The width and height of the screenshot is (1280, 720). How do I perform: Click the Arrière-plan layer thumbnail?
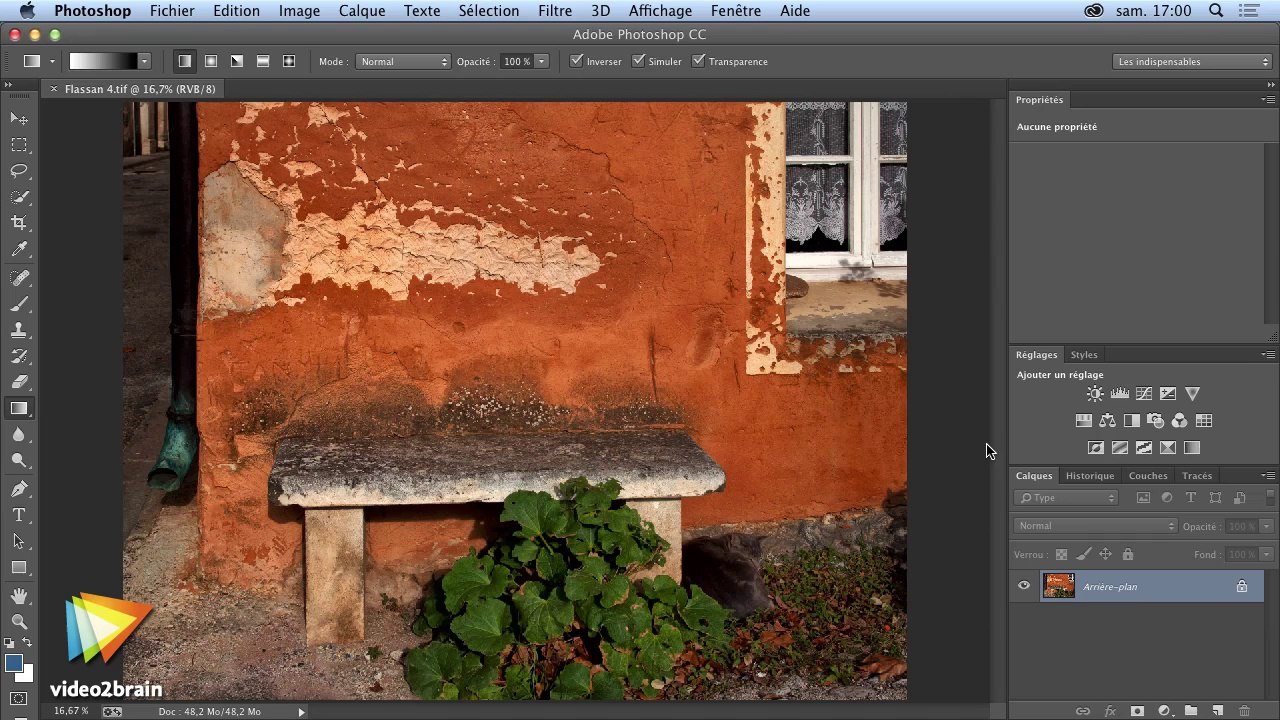pyautogui.click(x=1058, y=586)
